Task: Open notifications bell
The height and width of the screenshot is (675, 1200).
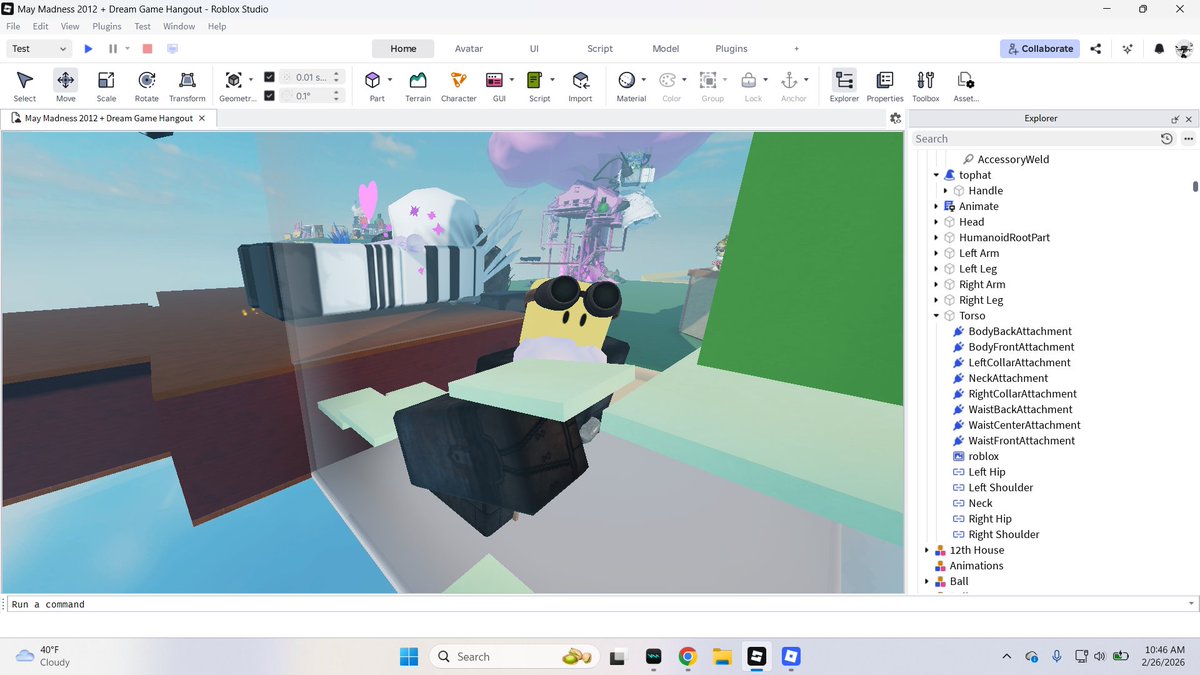Action: click(x=1159, y=48)
